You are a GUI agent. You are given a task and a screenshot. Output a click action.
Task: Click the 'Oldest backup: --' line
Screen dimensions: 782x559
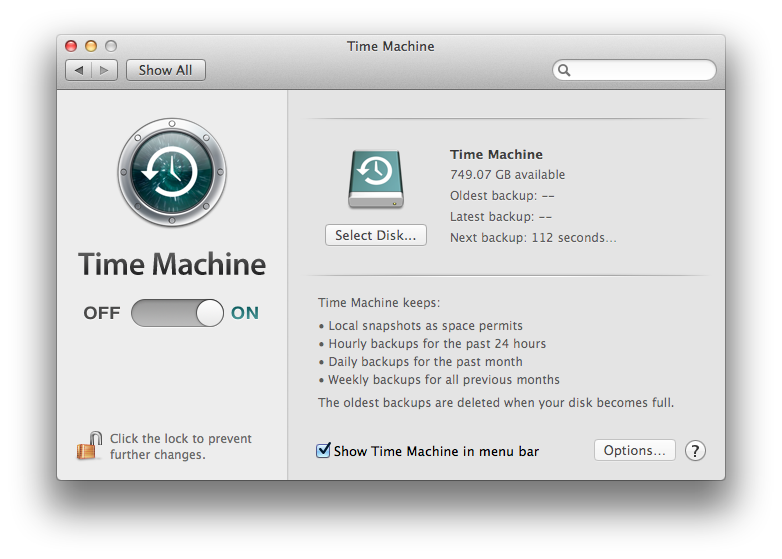pos(502,195)
